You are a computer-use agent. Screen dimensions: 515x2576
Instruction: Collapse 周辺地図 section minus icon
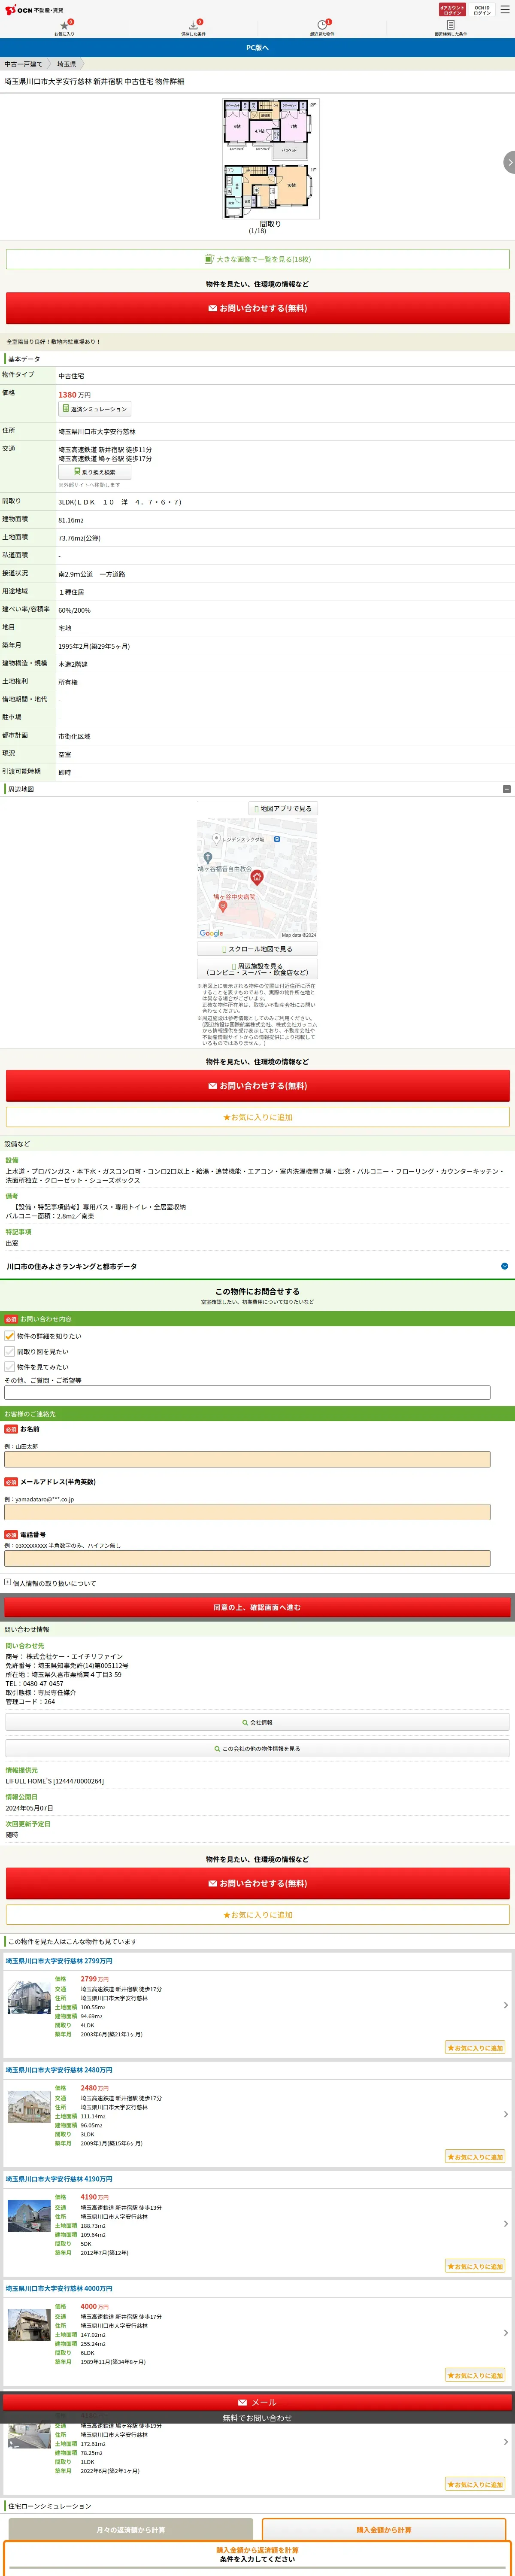tap(506, 789)
